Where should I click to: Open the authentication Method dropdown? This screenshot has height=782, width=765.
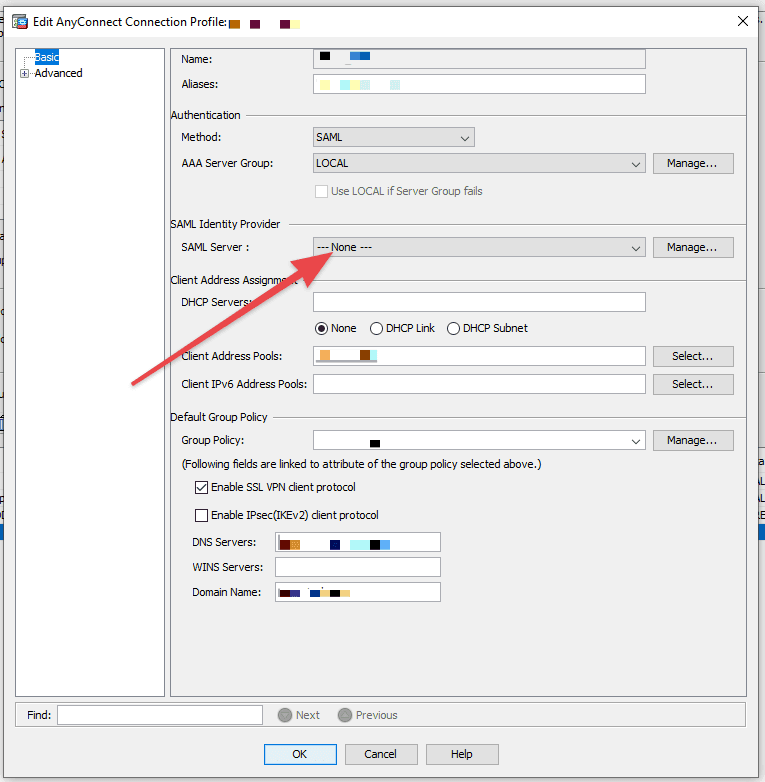tap(394, 137)
